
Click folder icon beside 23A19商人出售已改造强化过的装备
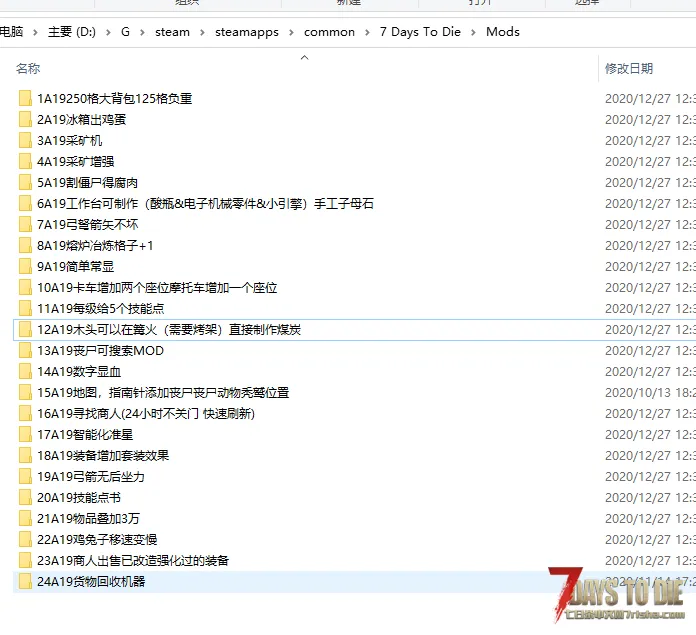coord(25,560)
